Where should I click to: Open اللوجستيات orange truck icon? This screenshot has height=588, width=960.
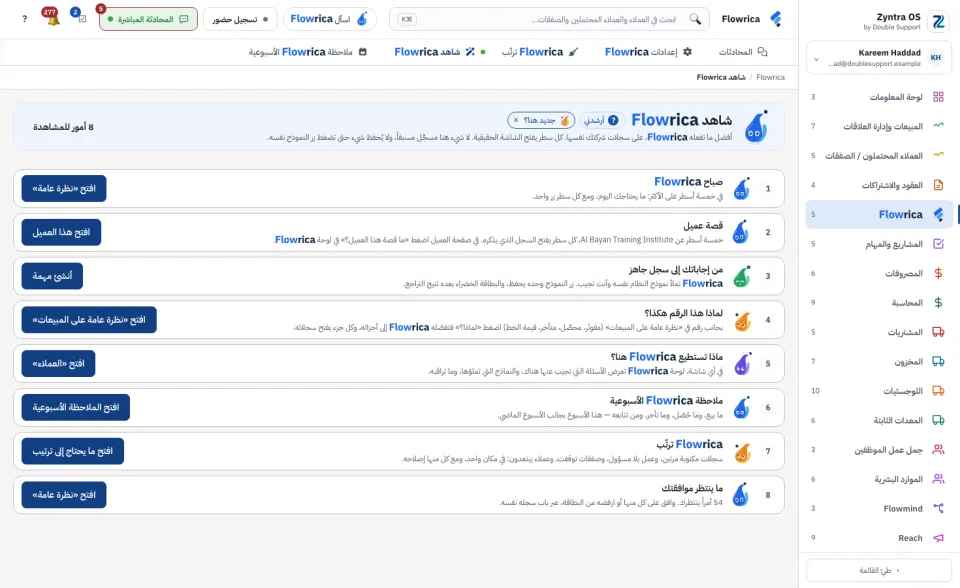pos(938,391)
